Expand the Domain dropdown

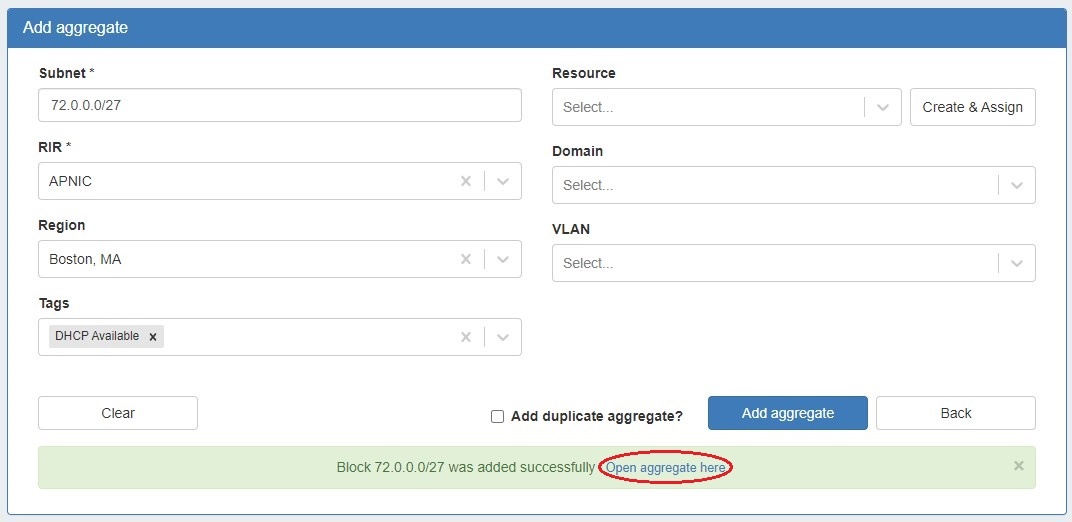pyautogui.click(x=1016, y=185)
